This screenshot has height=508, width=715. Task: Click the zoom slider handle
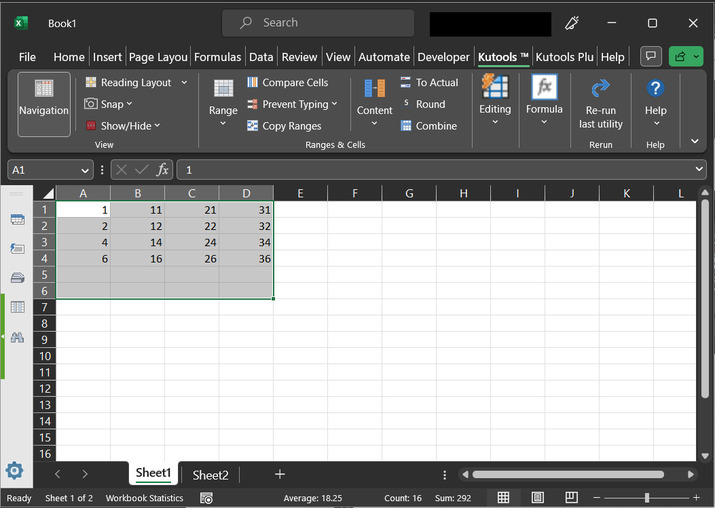(647, 498)
